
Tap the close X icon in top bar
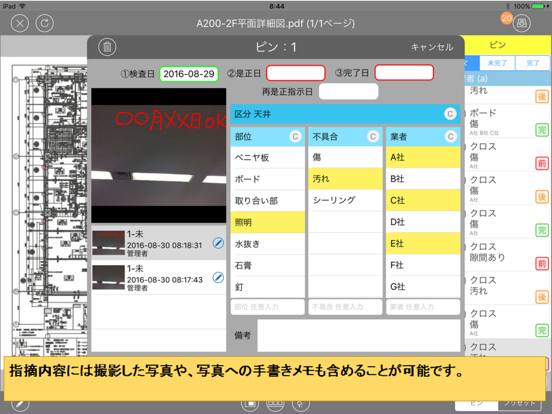click(x=20, y=23)
